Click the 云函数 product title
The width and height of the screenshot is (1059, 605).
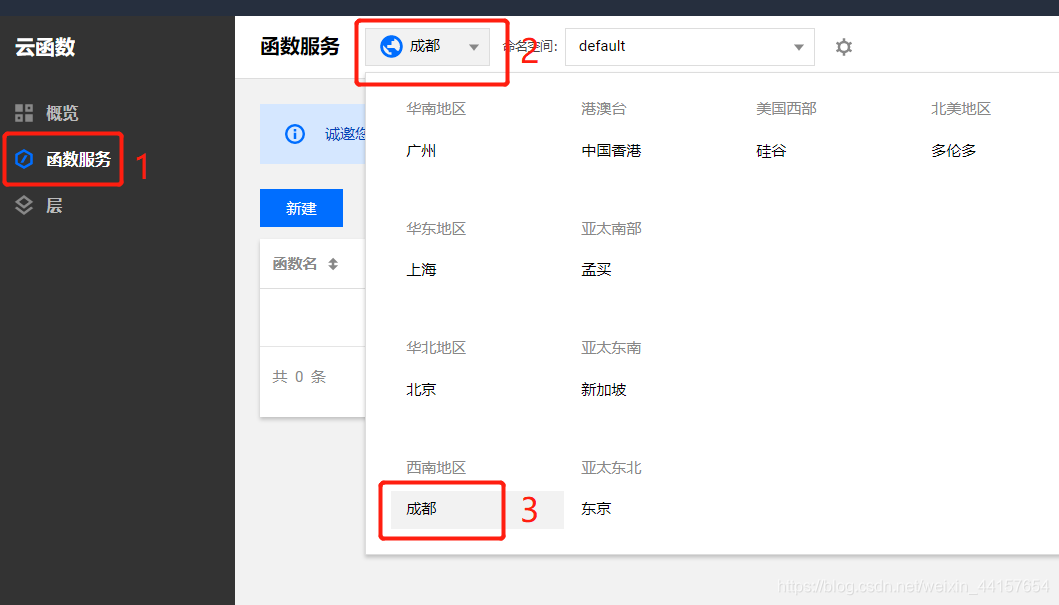45,47
